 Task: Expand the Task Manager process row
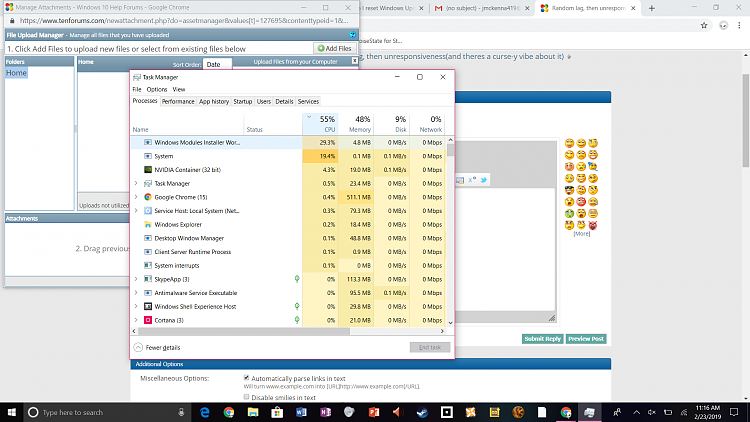click(x=136, y=183)
